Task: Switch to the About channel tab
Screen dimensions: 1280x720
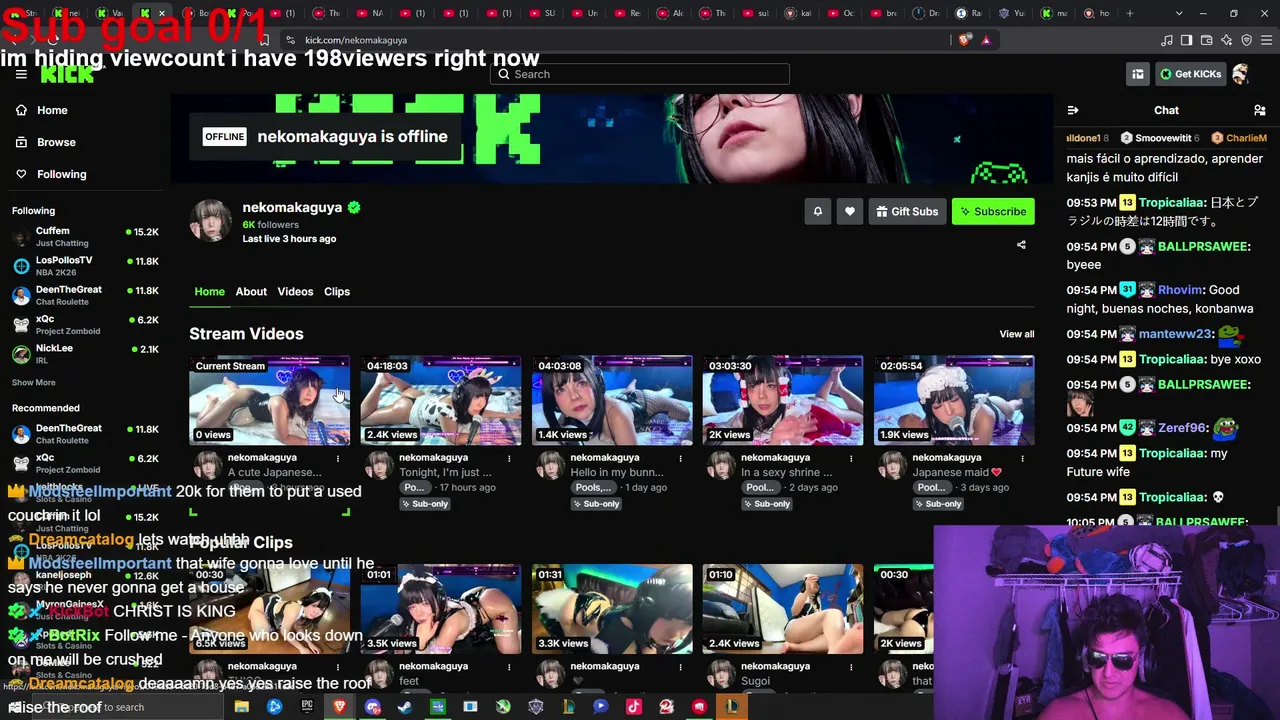Action: pos(251,291)
